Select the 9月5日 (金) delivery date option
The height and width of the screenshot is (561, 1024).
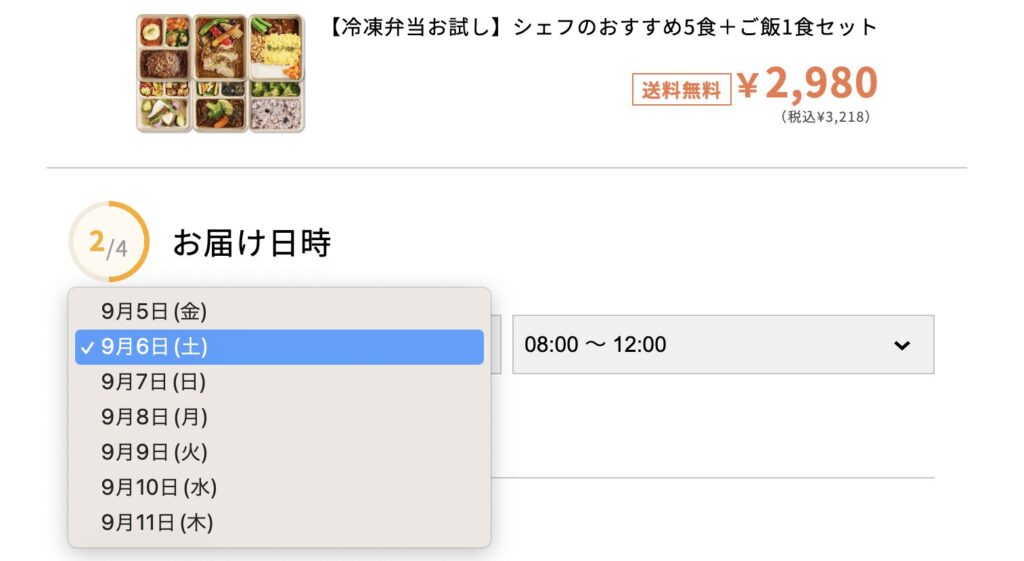click(x=153, y=311)
